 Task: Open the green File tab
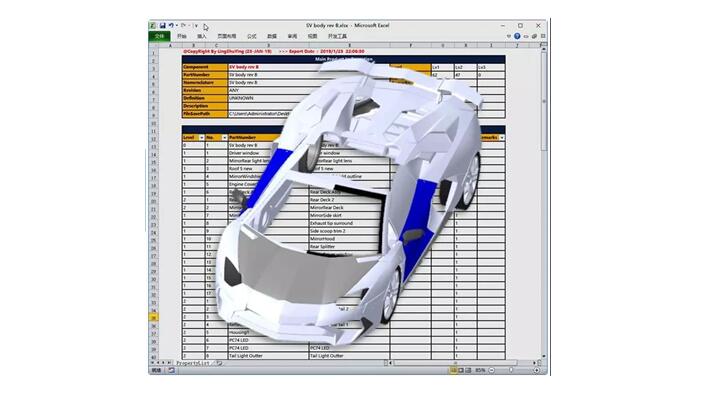[159, 36]
